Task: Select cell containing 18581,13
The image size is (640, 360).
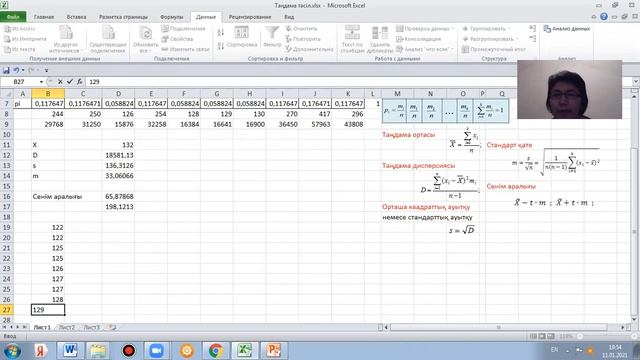Action: [118, 155]
